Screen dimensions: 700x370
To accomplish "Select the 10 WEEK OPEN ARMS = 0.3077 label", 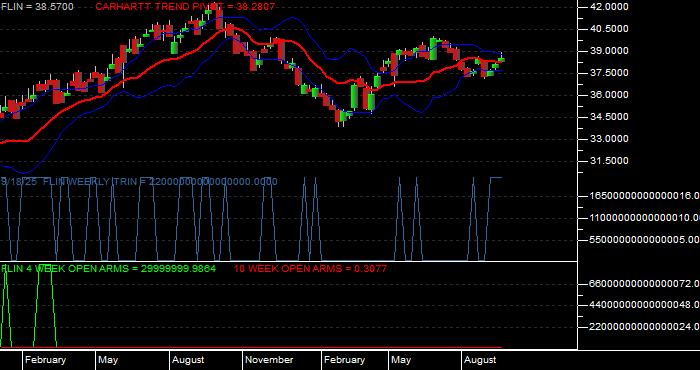I will 310,269.
